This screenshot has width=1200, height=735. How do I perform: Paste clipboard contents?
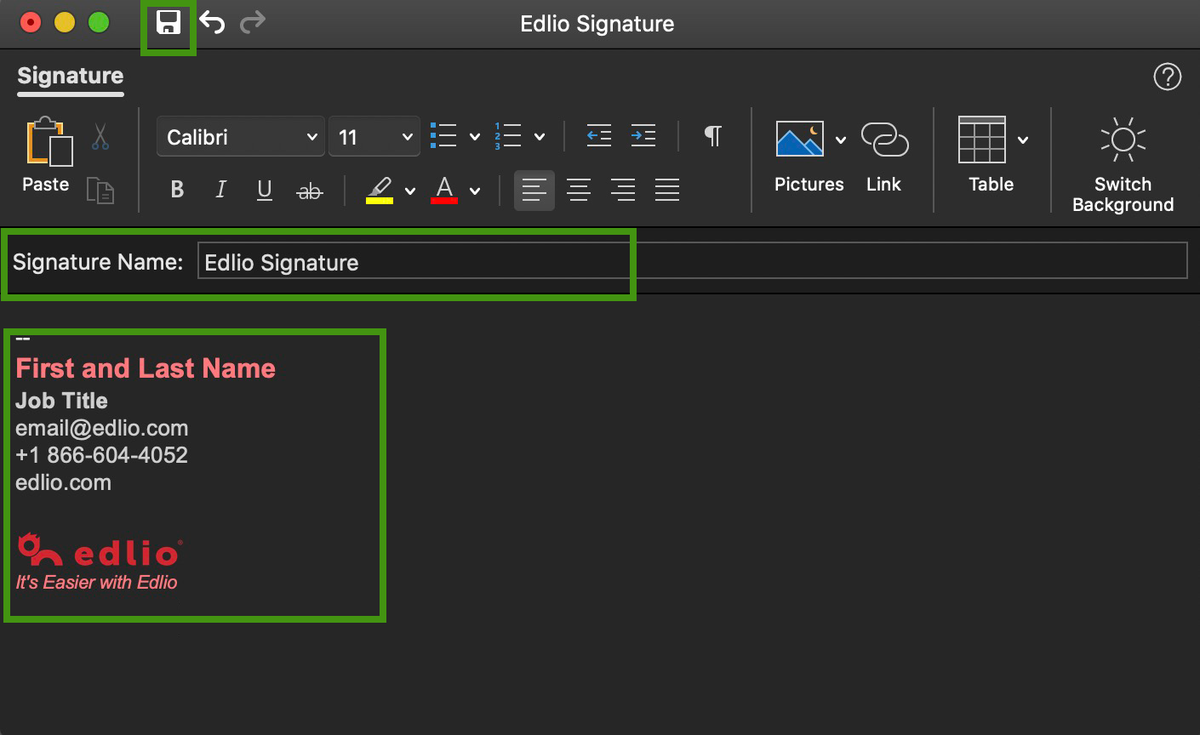click(47, 154)
